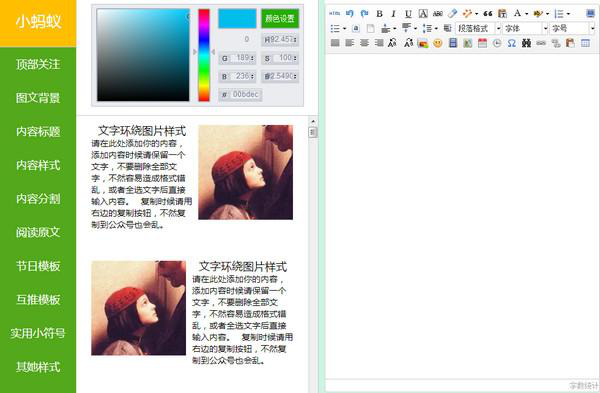This screenshot has width=600, height=393.
Task: Open the 内容分割 sidebar section
Action: (x=38, y=198)
